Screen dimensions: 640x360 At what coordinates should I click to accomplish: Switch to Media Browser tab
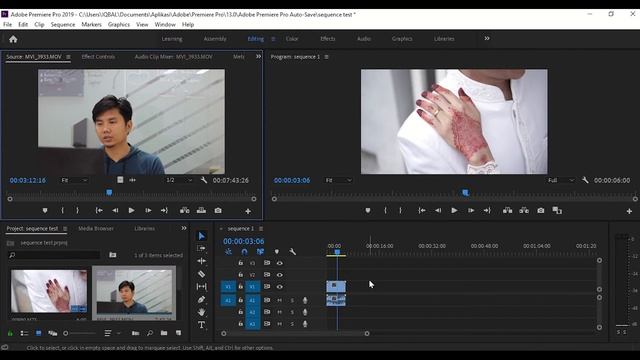pyautogui.click(x=96, y=229)
